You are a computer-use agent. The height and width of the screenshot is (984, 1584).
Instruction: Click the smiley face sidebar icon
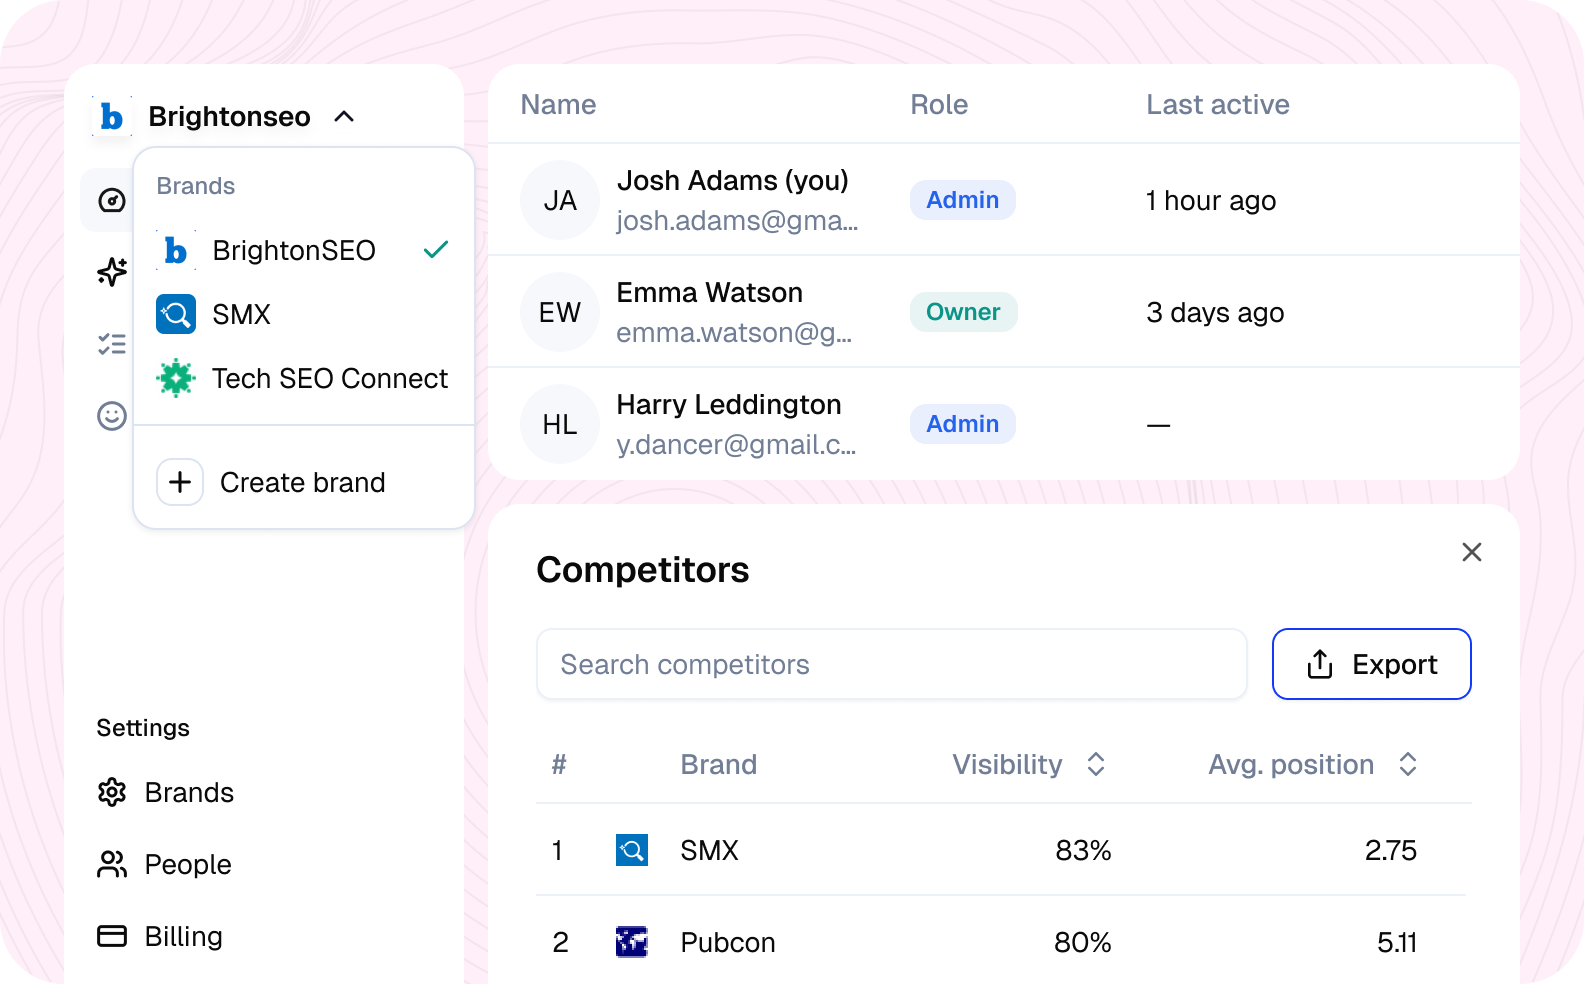110,416
